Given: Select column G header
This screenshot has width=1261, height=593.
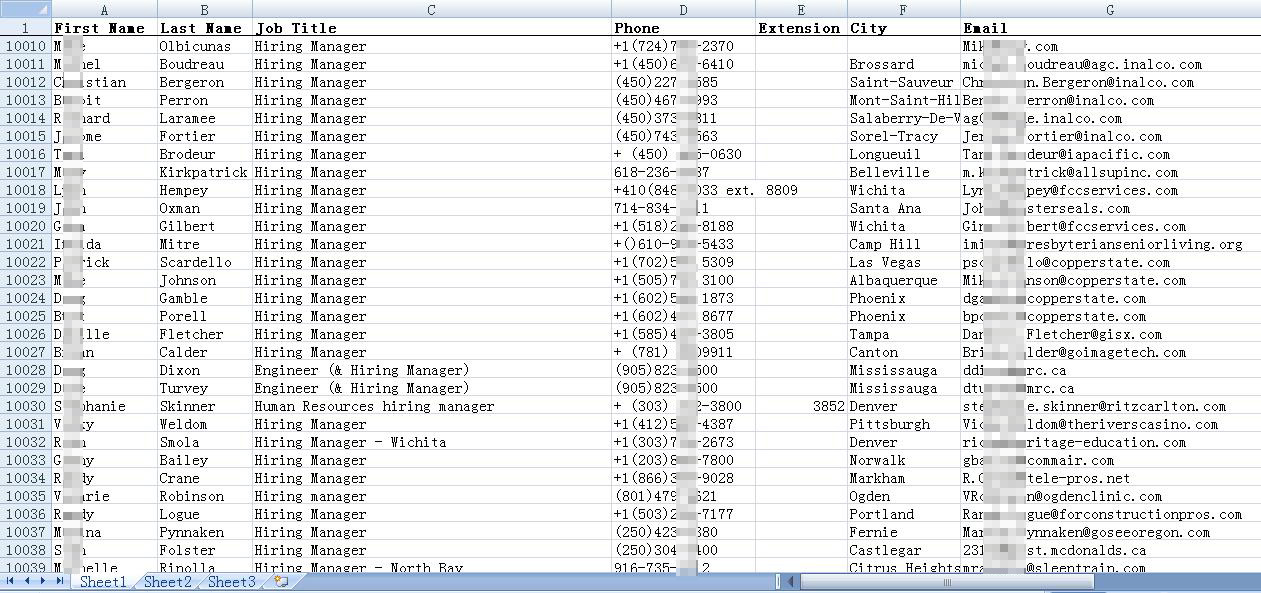Looking at the screenshot, I should (1110, 9).
